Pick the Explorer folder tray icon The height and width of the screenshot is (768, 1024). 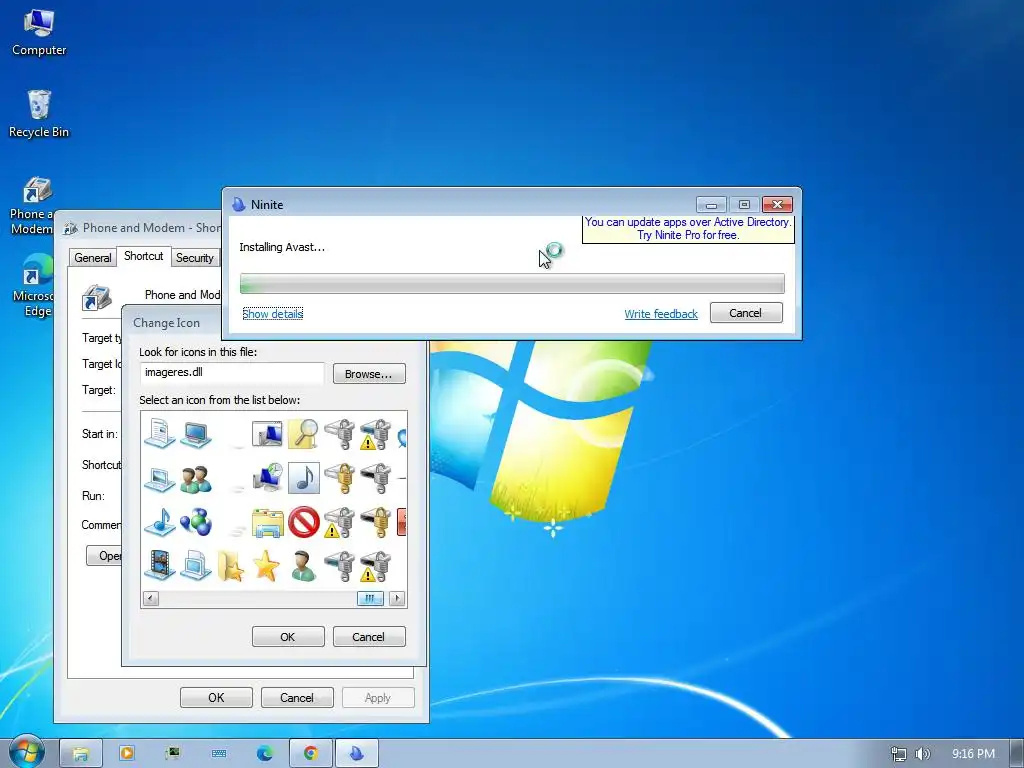(267, 522)
